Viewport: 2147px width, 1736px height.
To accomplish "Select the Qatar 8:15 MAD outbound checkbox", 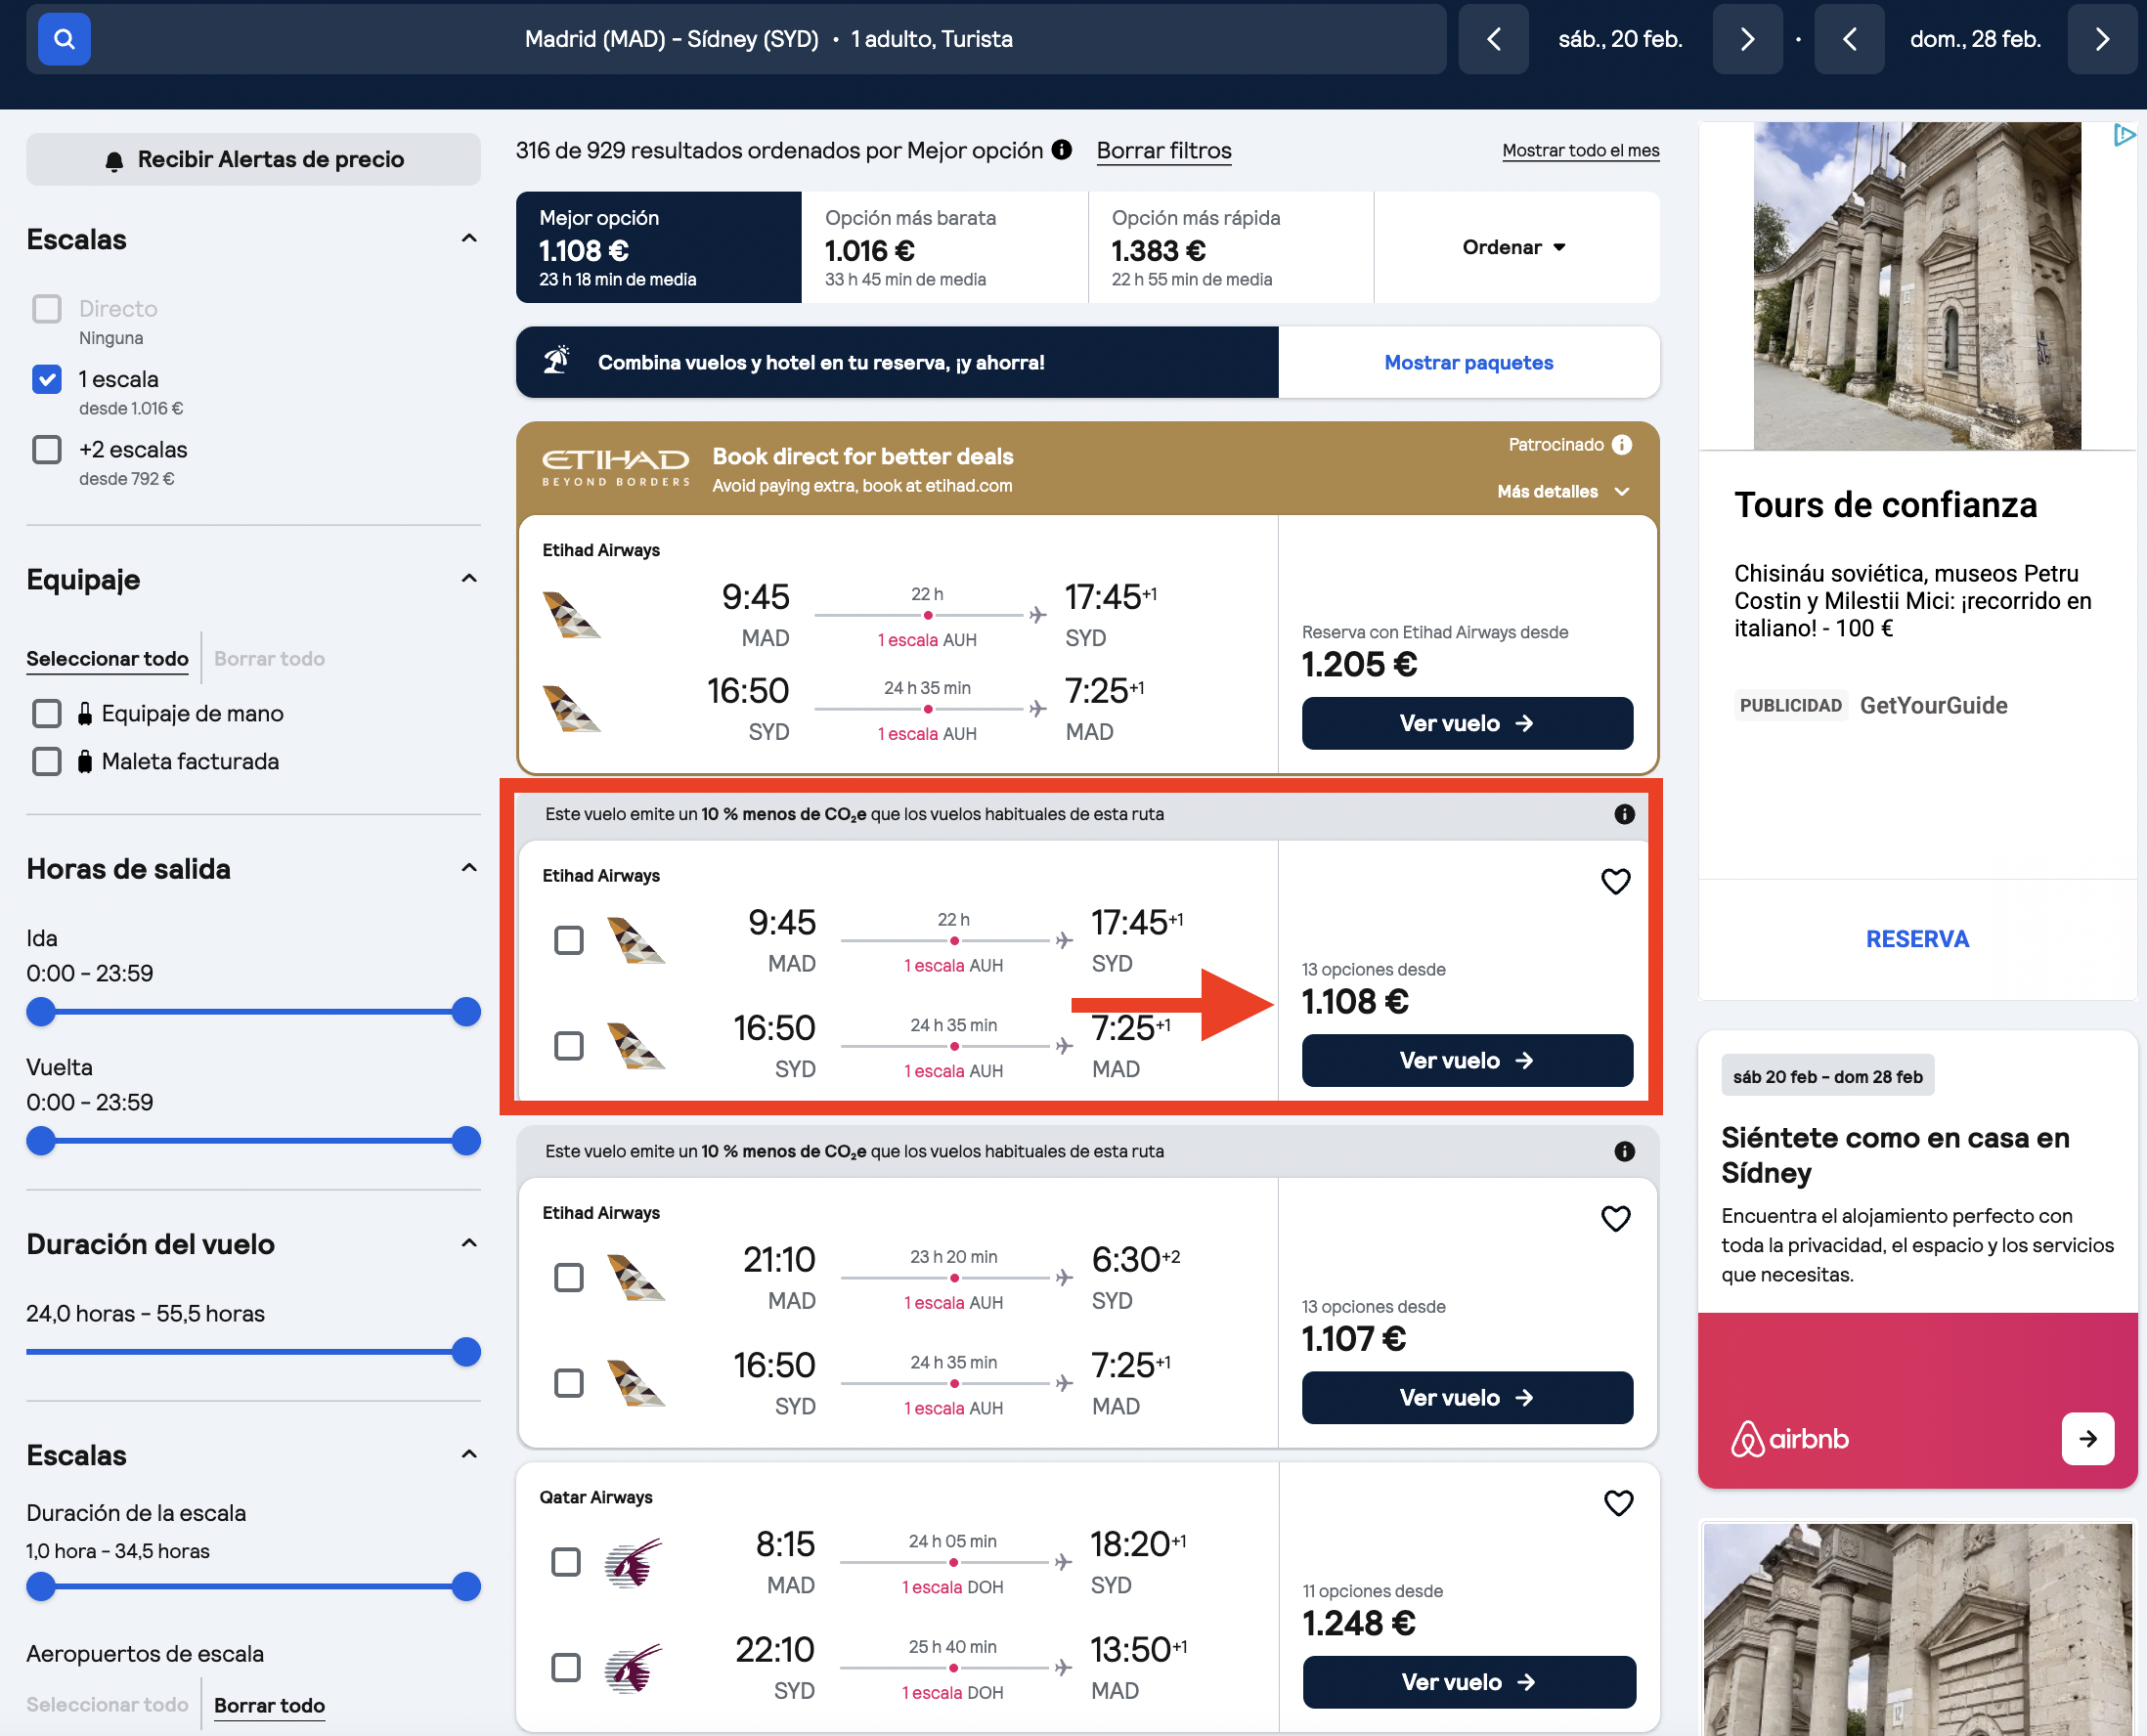I will pyautogui.click(x=566, y=1562).
